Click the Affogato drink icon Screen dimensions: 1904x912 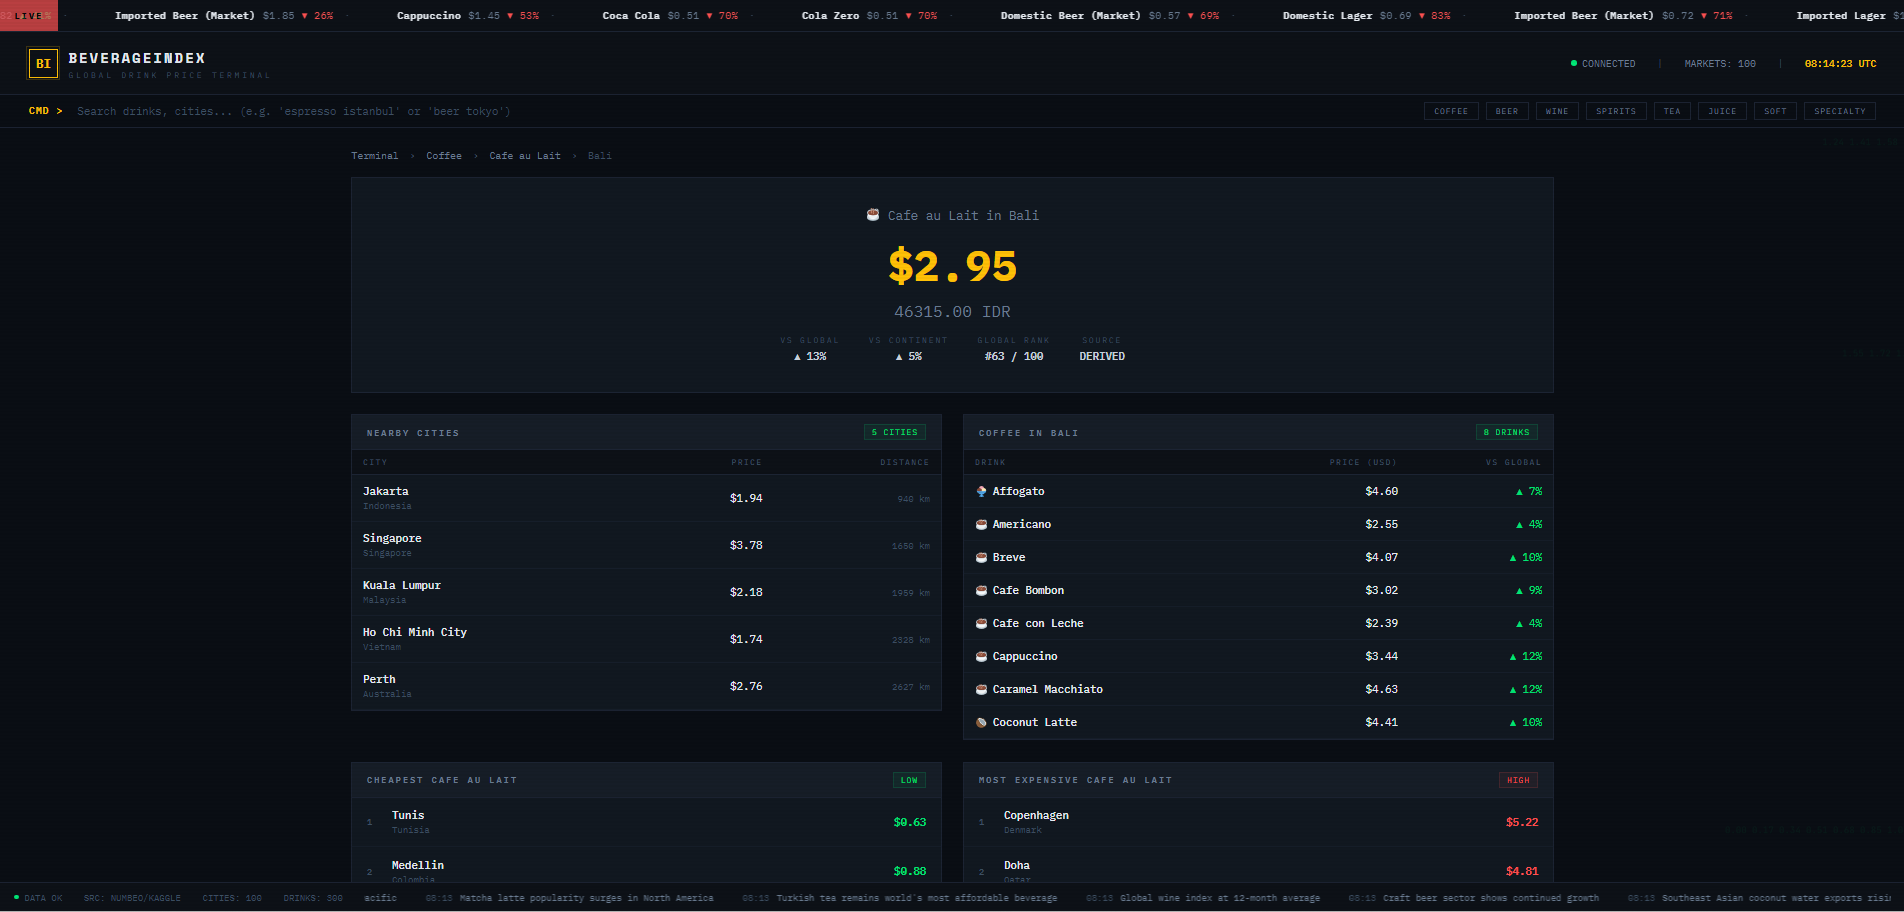[x=981, y=491]
